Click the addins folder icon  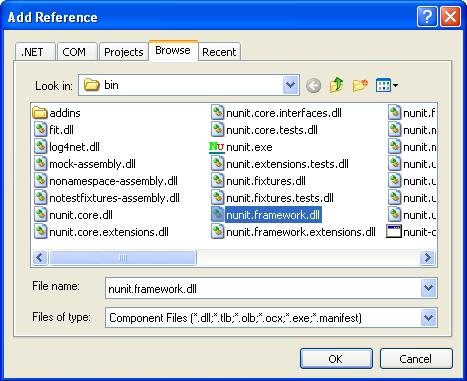point(40,113)
